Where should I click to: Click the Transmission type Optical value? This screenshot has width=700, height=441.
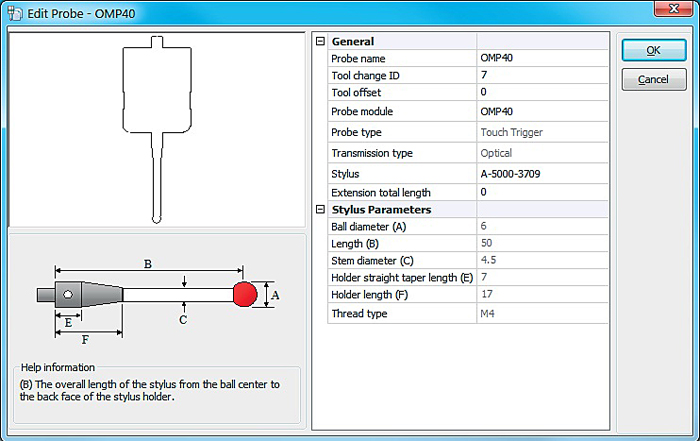542,153
